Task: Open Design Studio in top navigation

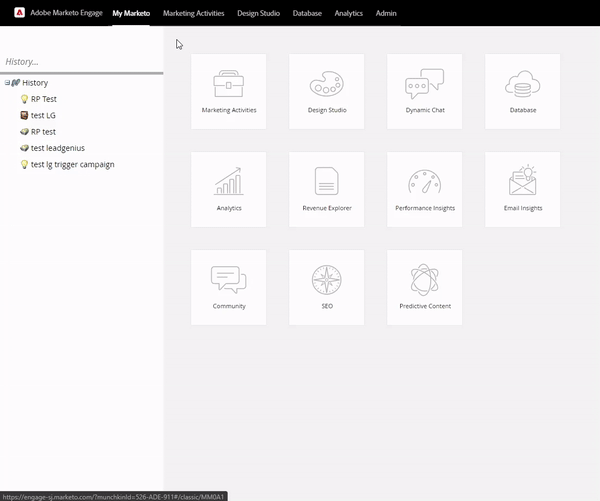Action: (258, 13)
